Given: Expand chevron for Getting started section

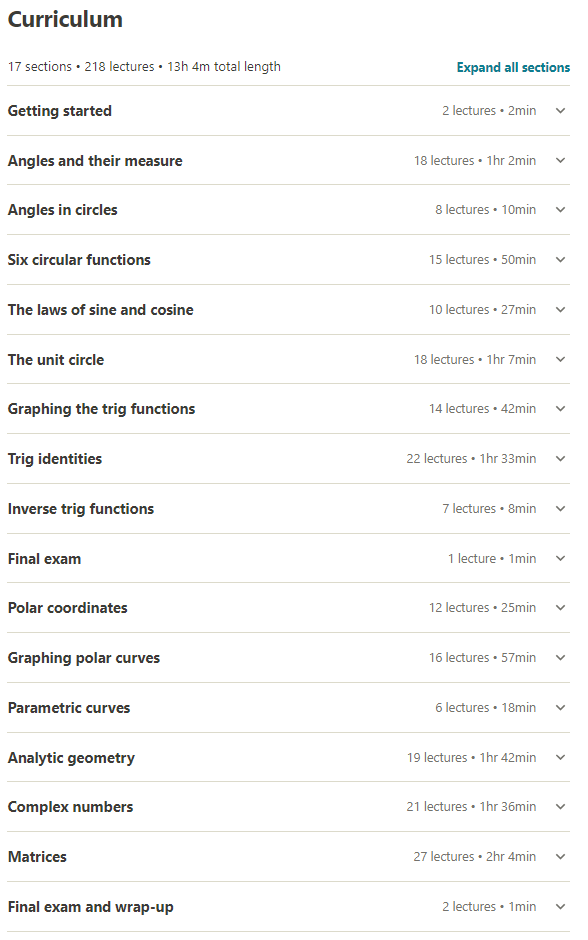Looking at the screenshot, I should (x=560, y=111).
